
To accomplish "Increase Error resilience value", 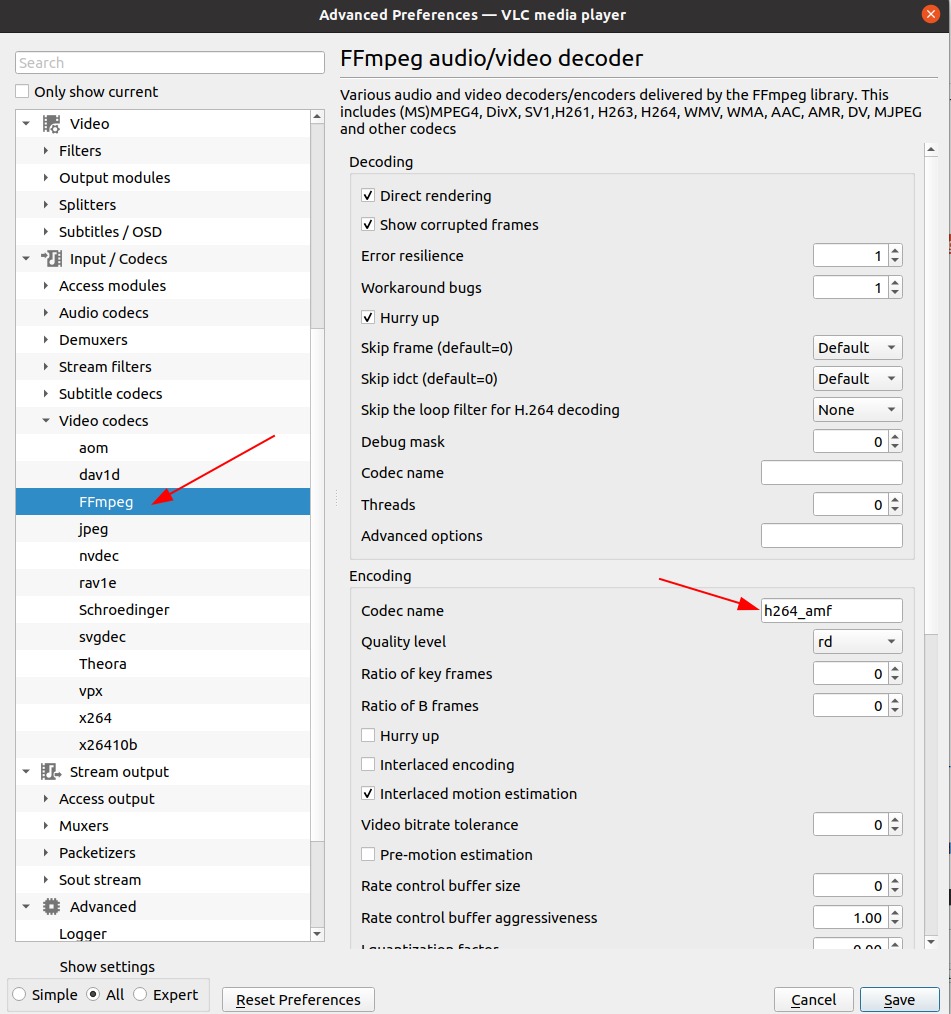I will click(895, 250).
